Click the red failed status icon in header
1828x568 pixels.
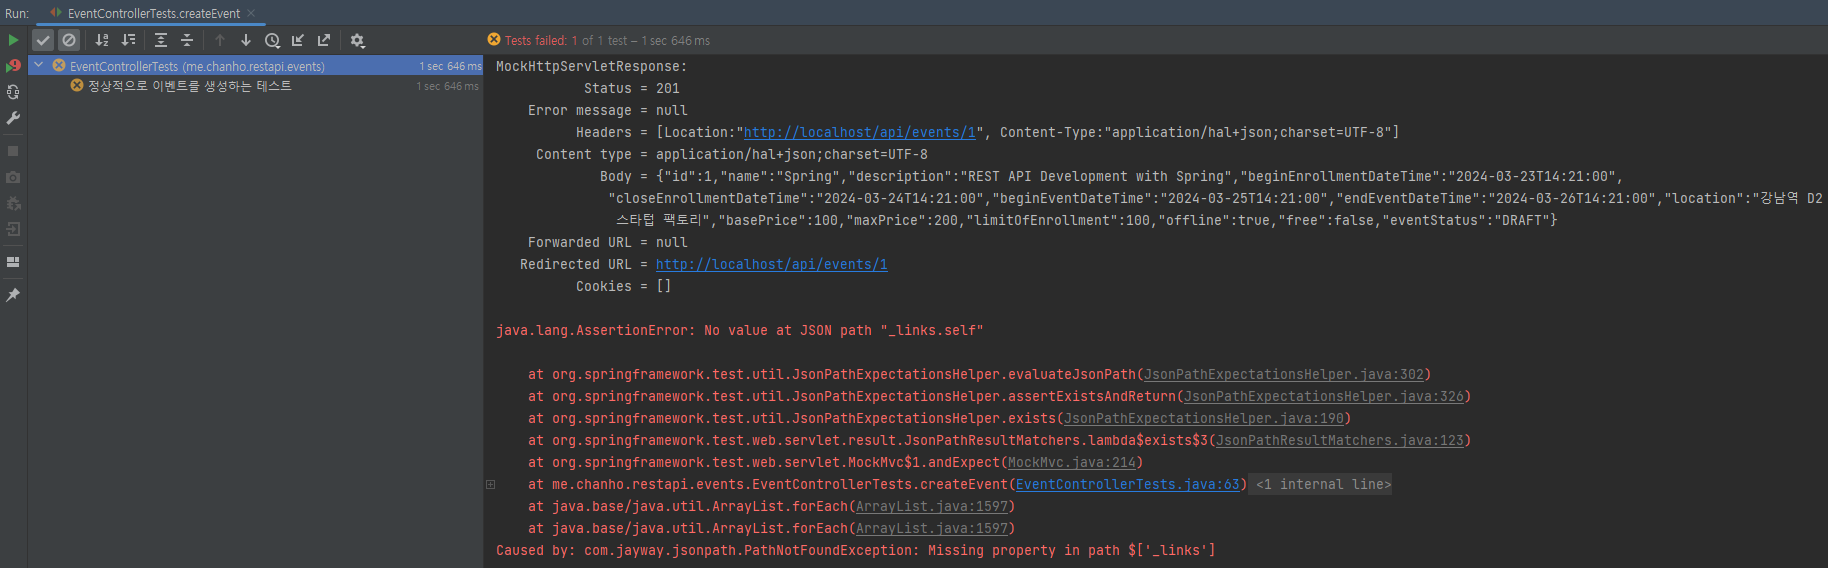(x=494, y=40)
